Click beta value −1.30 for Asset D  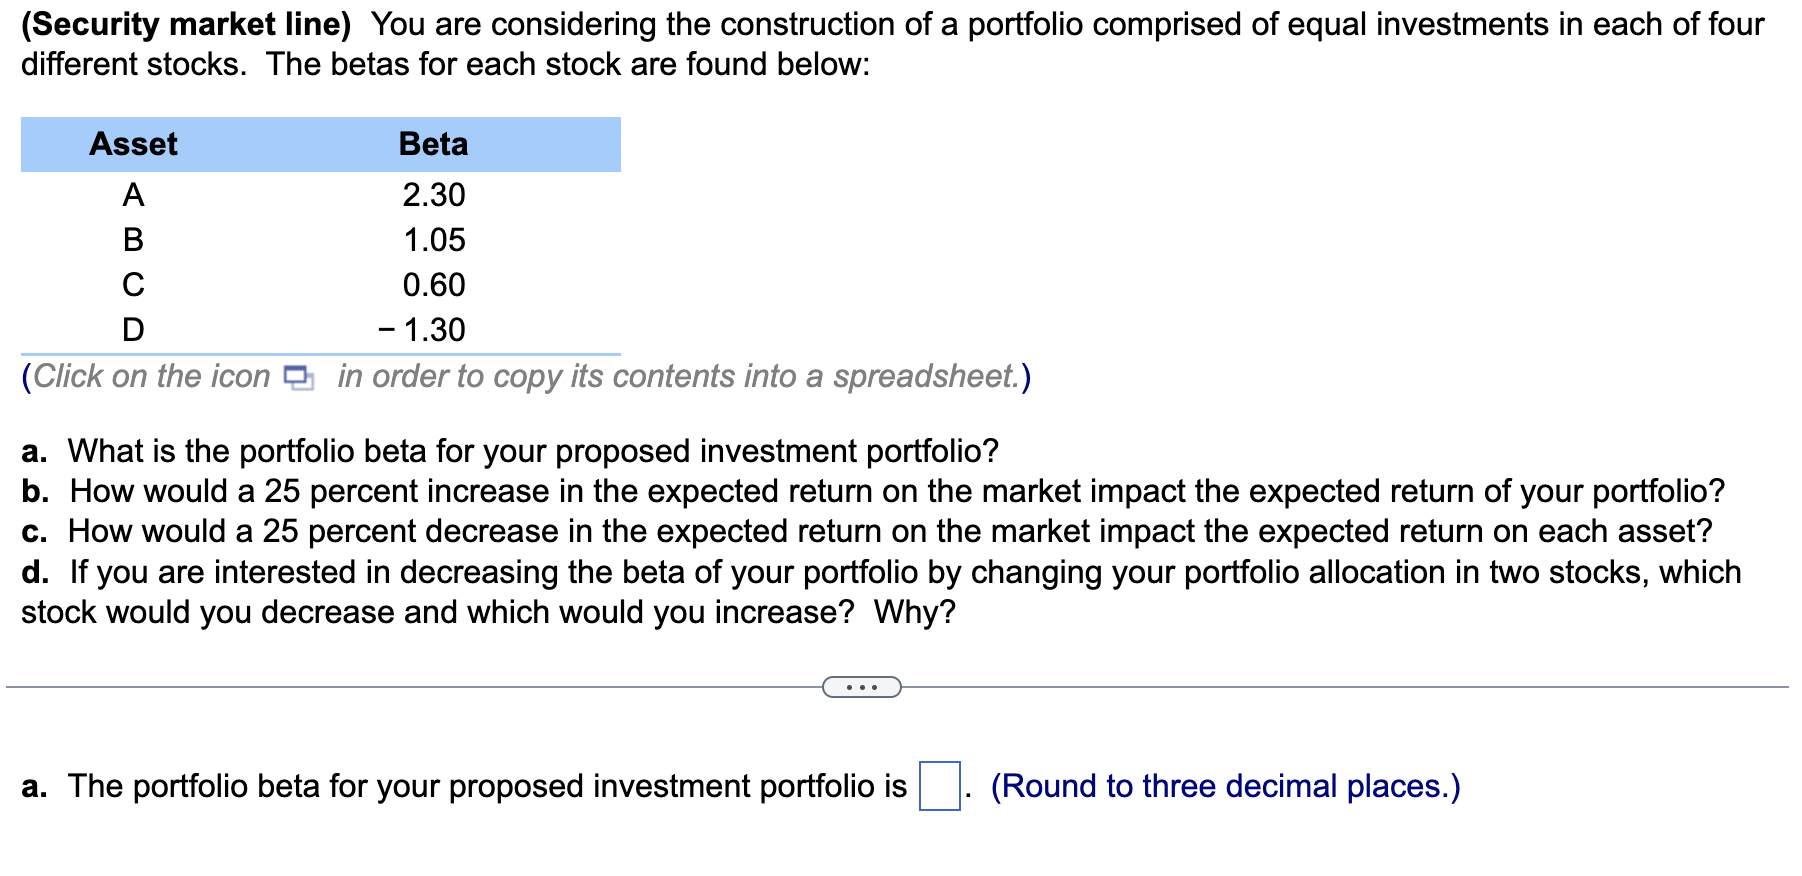422,330
